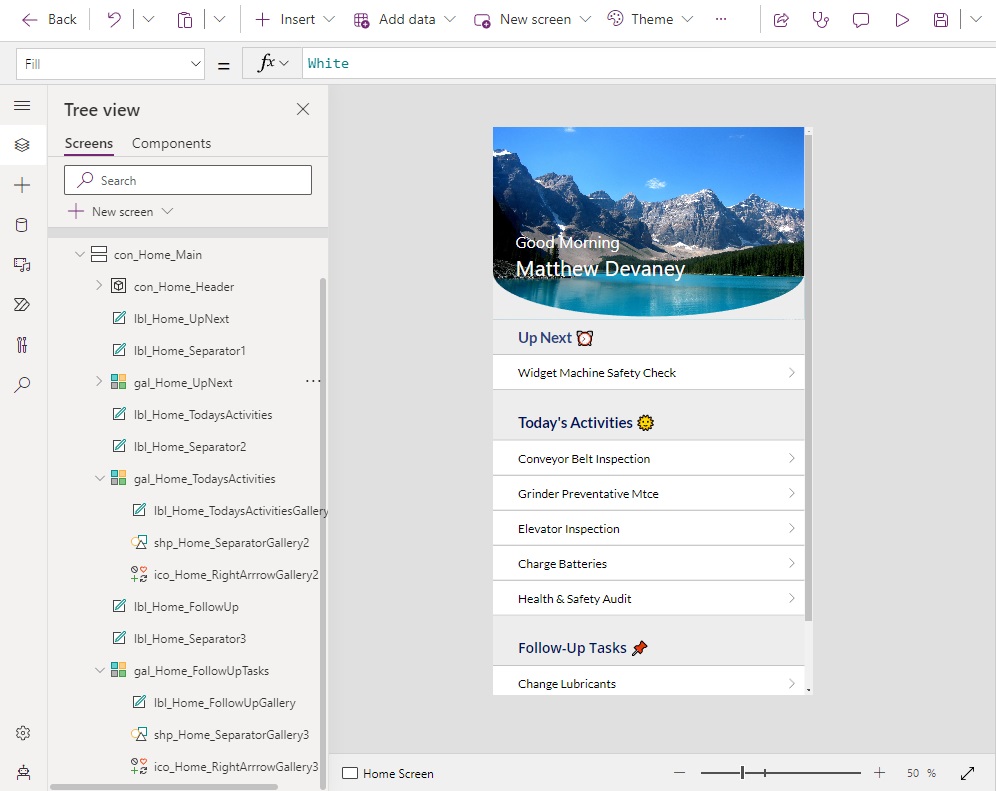Screen dimensions: 996x791
Task: Click the Insert plus icon in left rail
Action: (22, 185)
